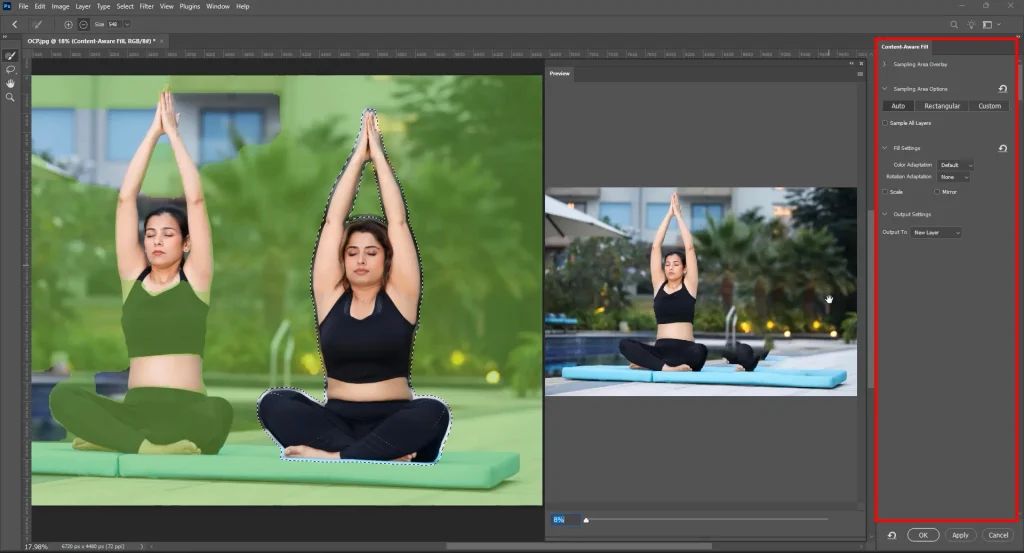Open the Plugins menu

tap(189, 7)
